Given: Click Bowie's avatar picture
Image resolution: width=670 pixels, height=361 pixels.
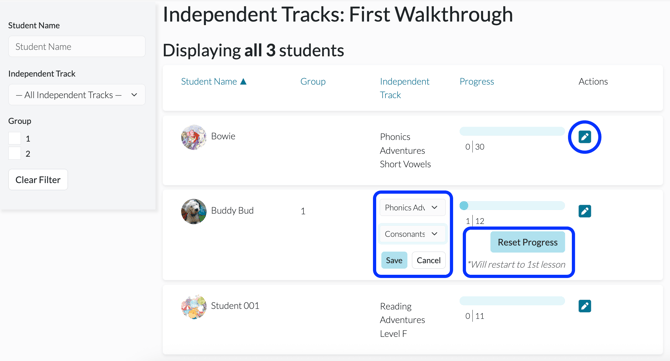Looking at the screenshot, I should pos(194,137).
